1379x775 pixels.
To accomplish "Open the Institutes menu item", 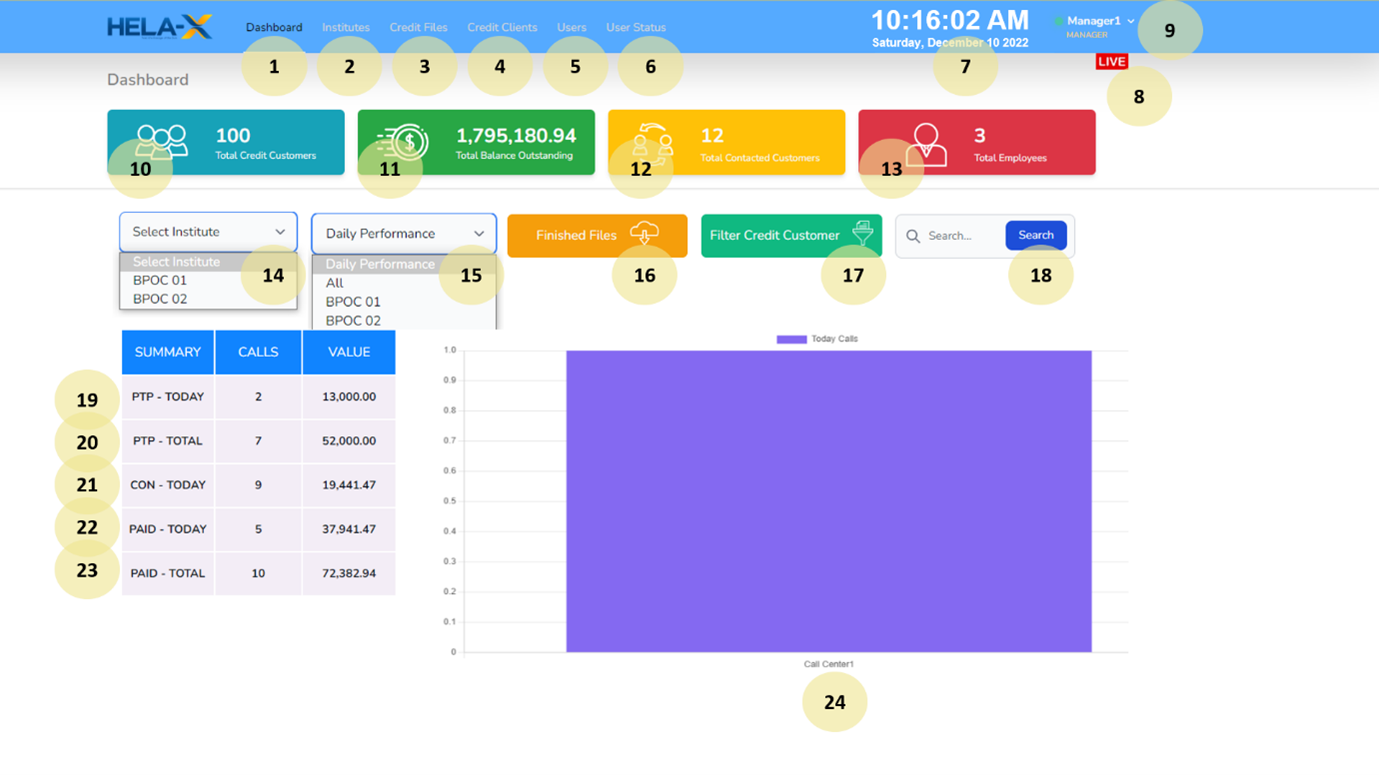I will pos(345,27).
